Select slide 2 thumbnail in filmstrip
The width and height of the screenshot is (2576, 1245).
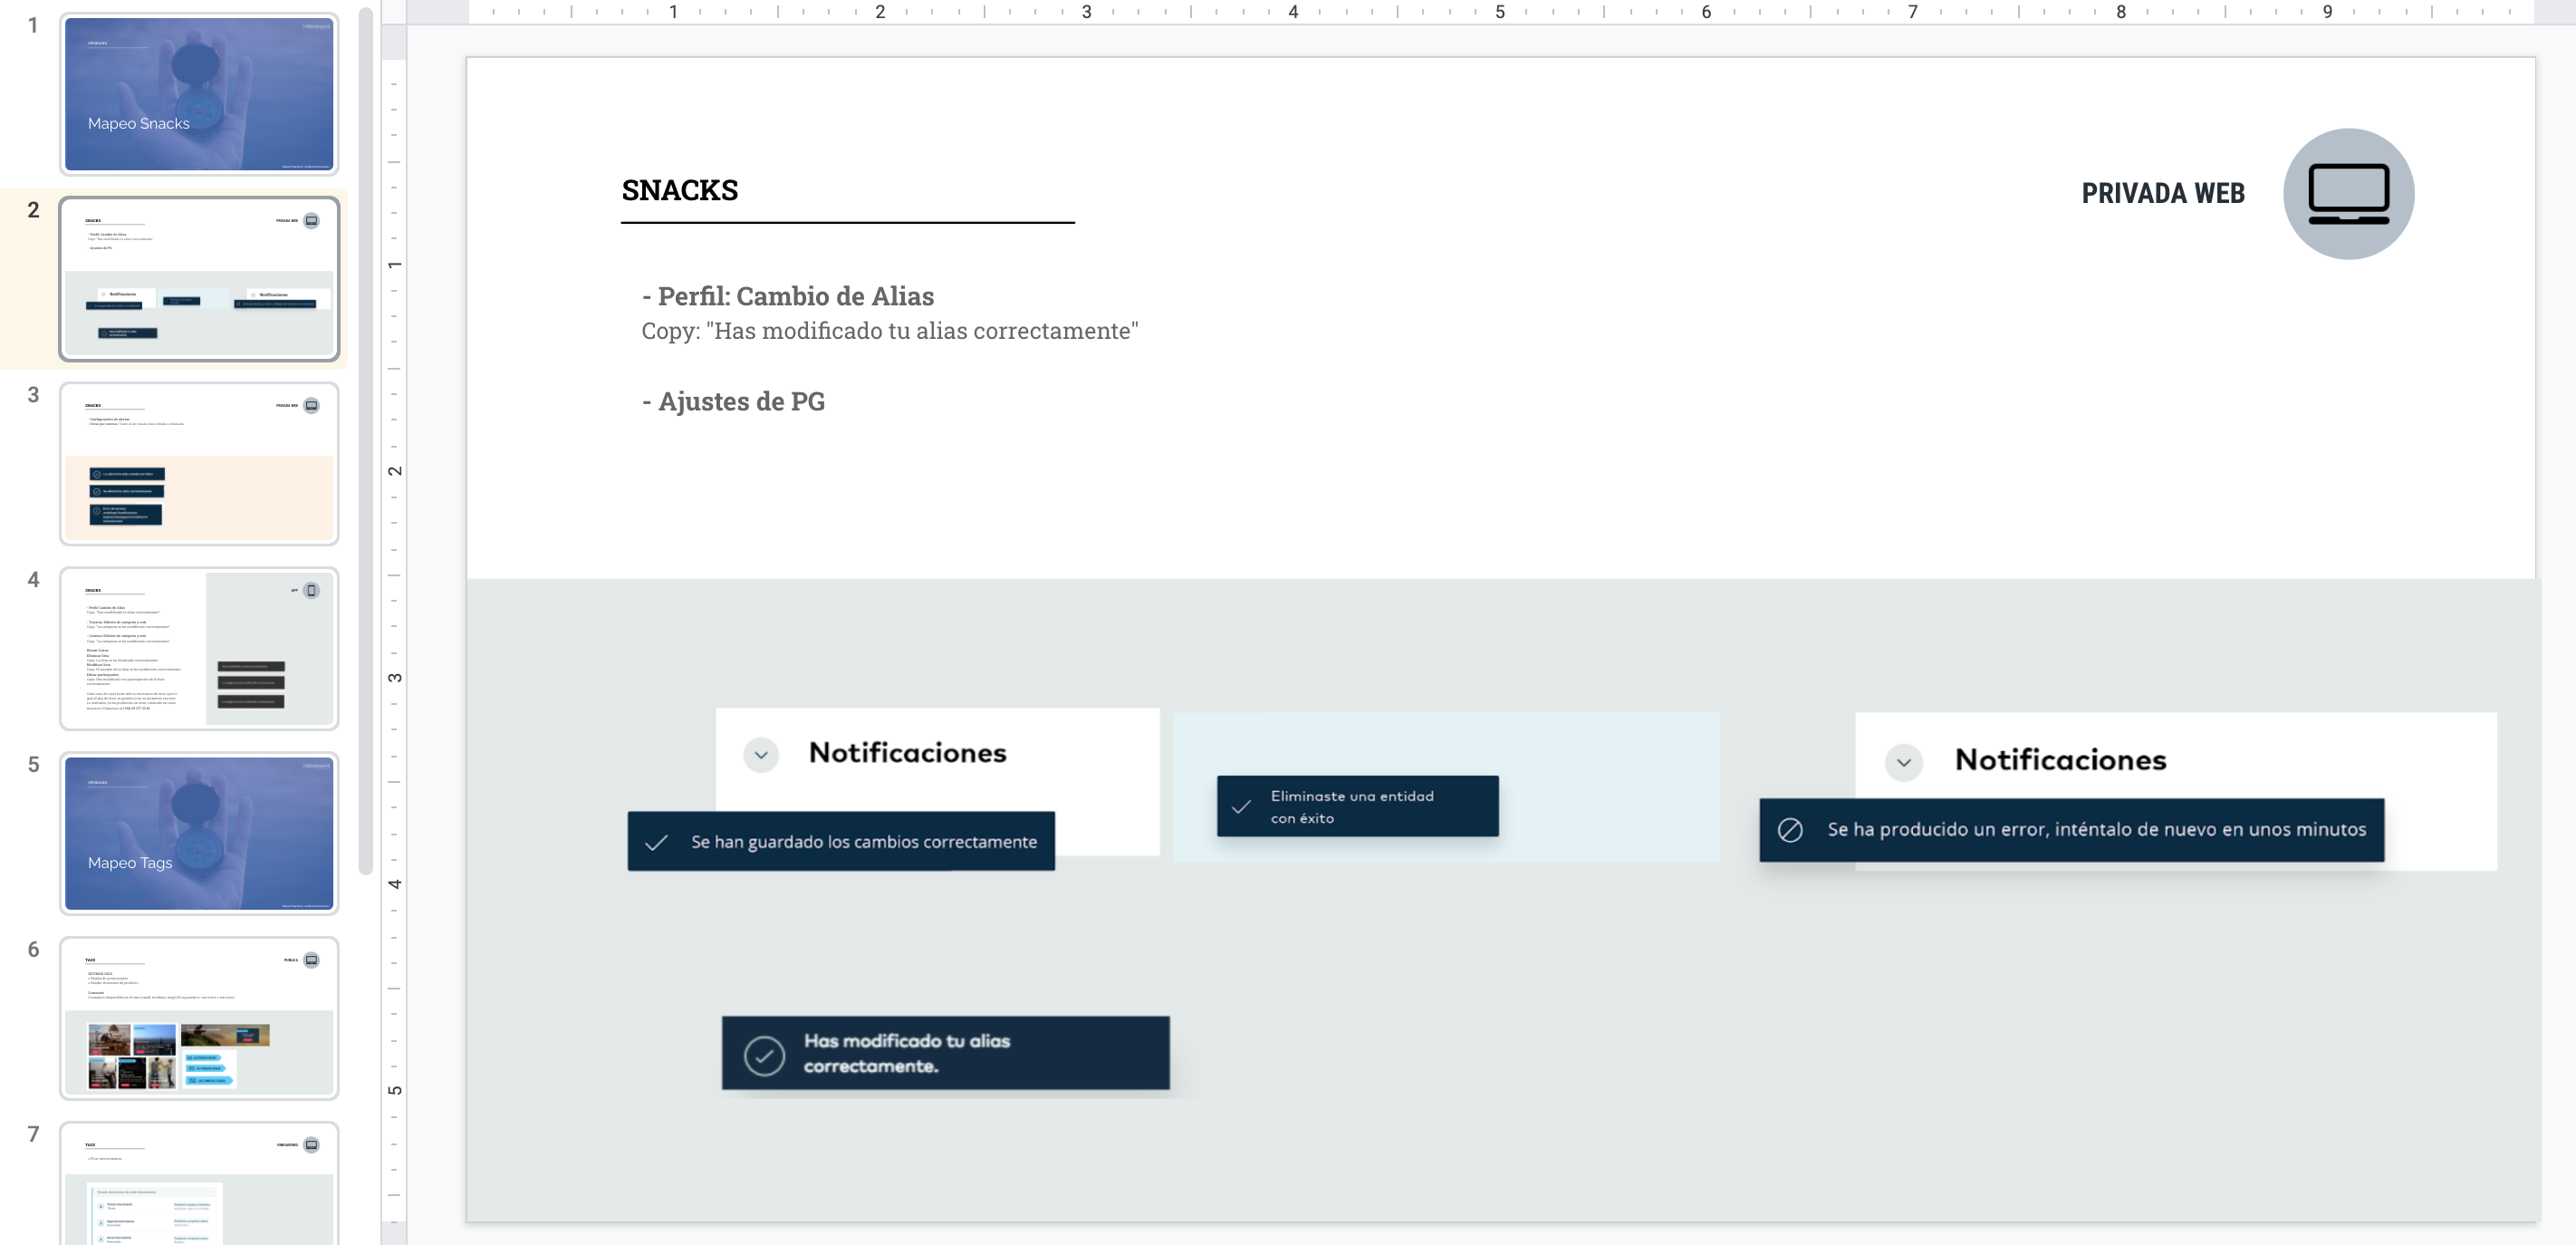(x=199, y=279)
